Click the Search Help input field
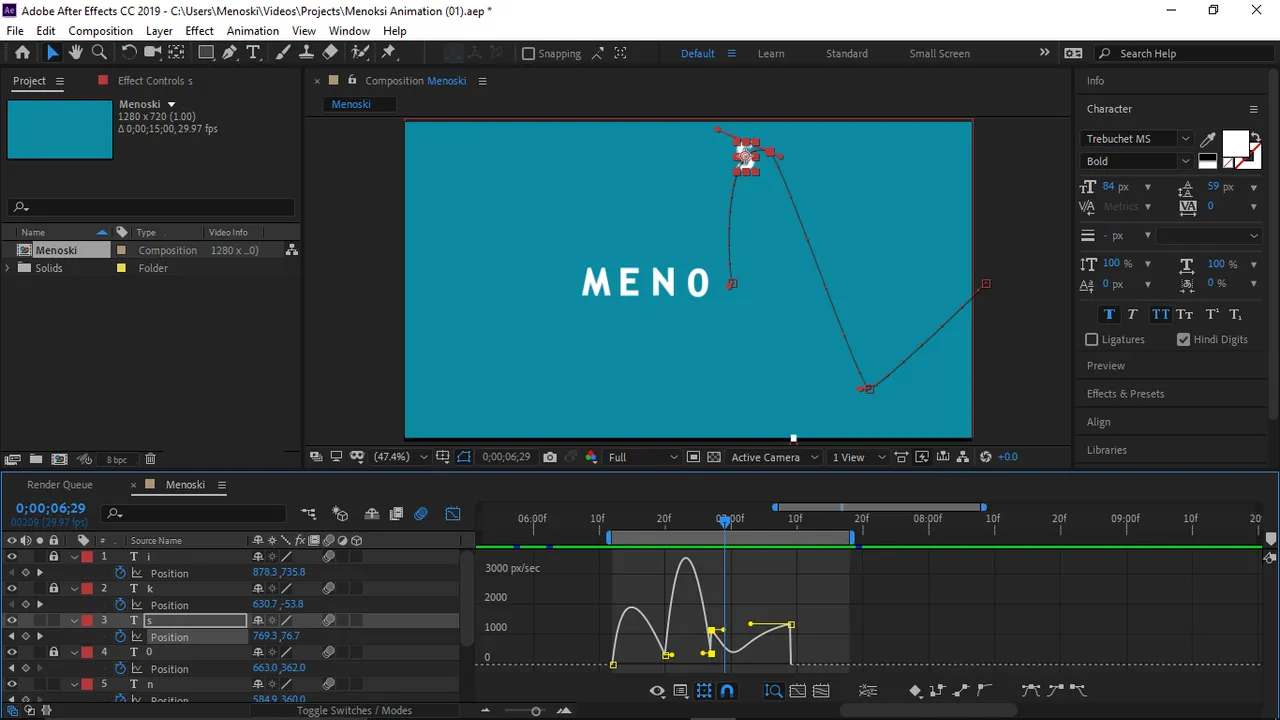This screenshot has height=720, width=1280. click(1186, 54)
